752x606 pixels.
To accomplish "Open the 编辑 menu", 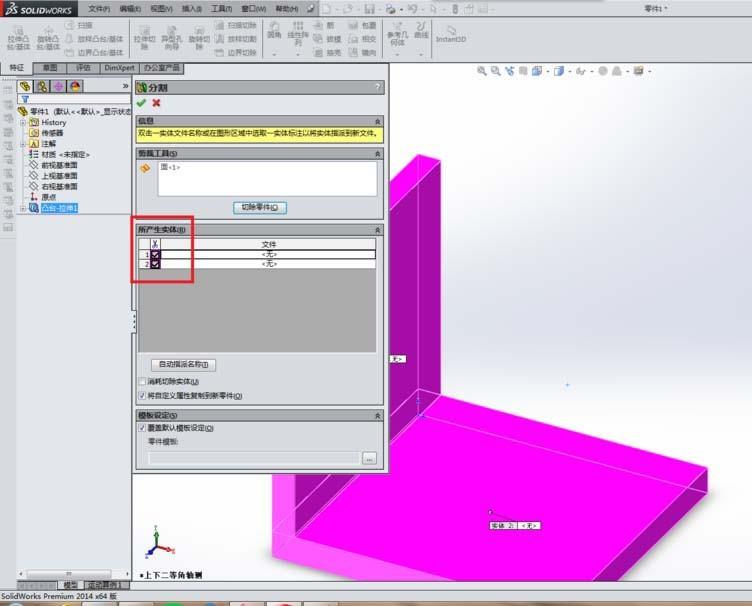I will pyautogui.click(x=130, y=9).
